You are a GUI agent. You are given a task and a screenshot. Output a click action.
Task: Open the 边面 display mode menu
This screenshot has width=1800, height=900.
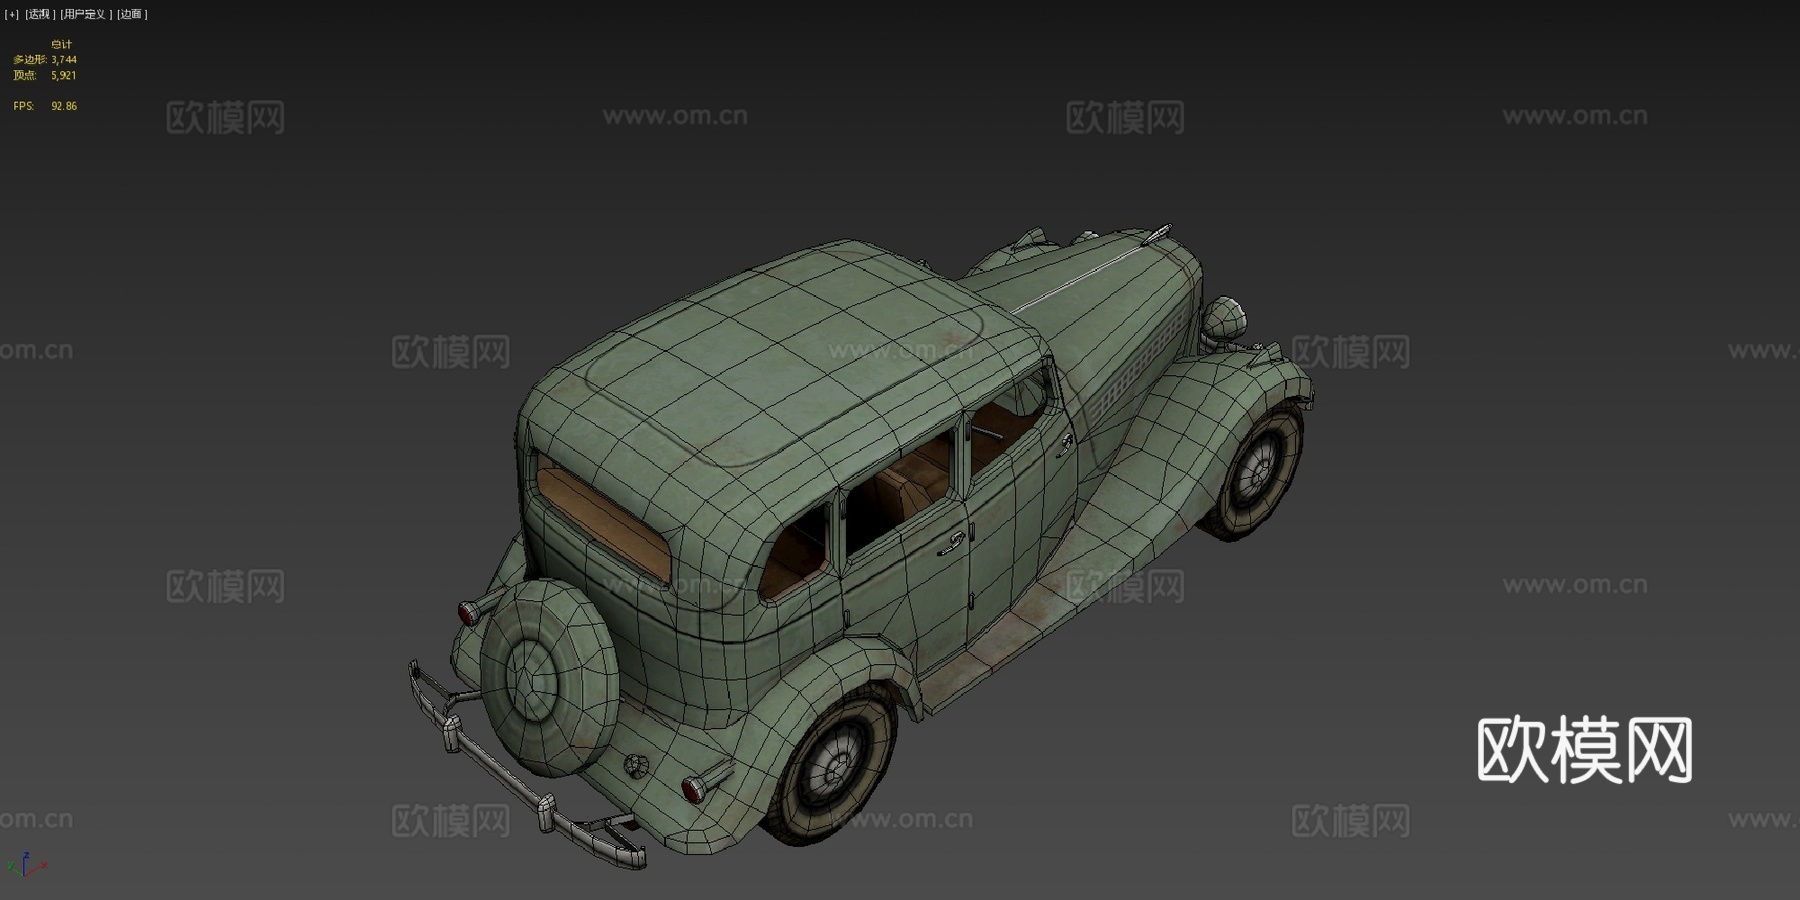132,14
